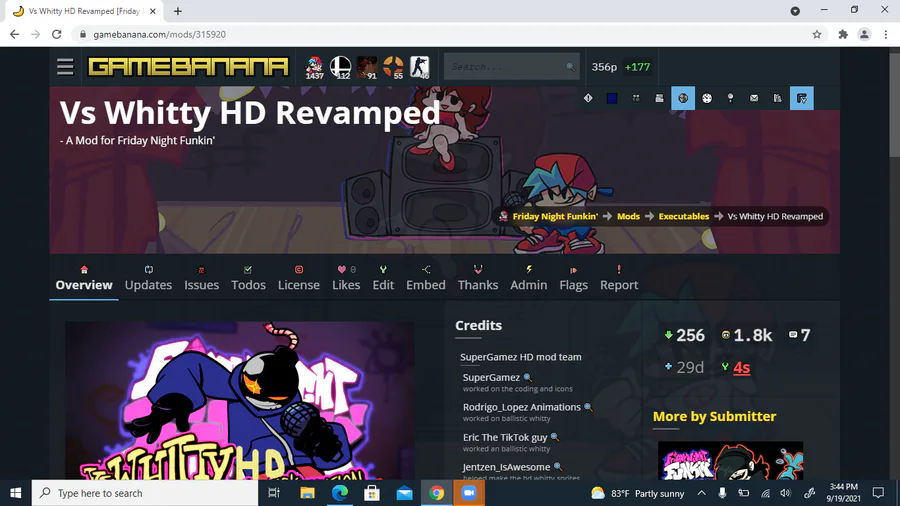Open Rodrigo_Lopez Animations credit profile
The width and height of the screenshot is (900, 506).
[x=522, y=407]
